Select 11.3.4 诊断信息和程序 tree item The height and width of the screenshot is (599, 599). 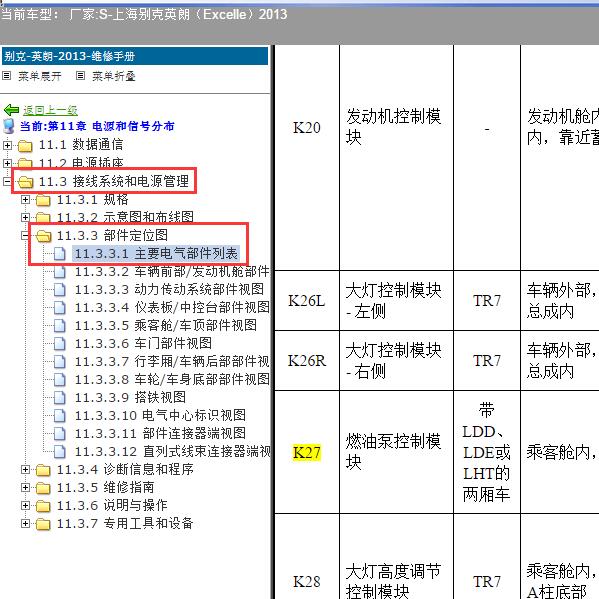pos(125,469)
